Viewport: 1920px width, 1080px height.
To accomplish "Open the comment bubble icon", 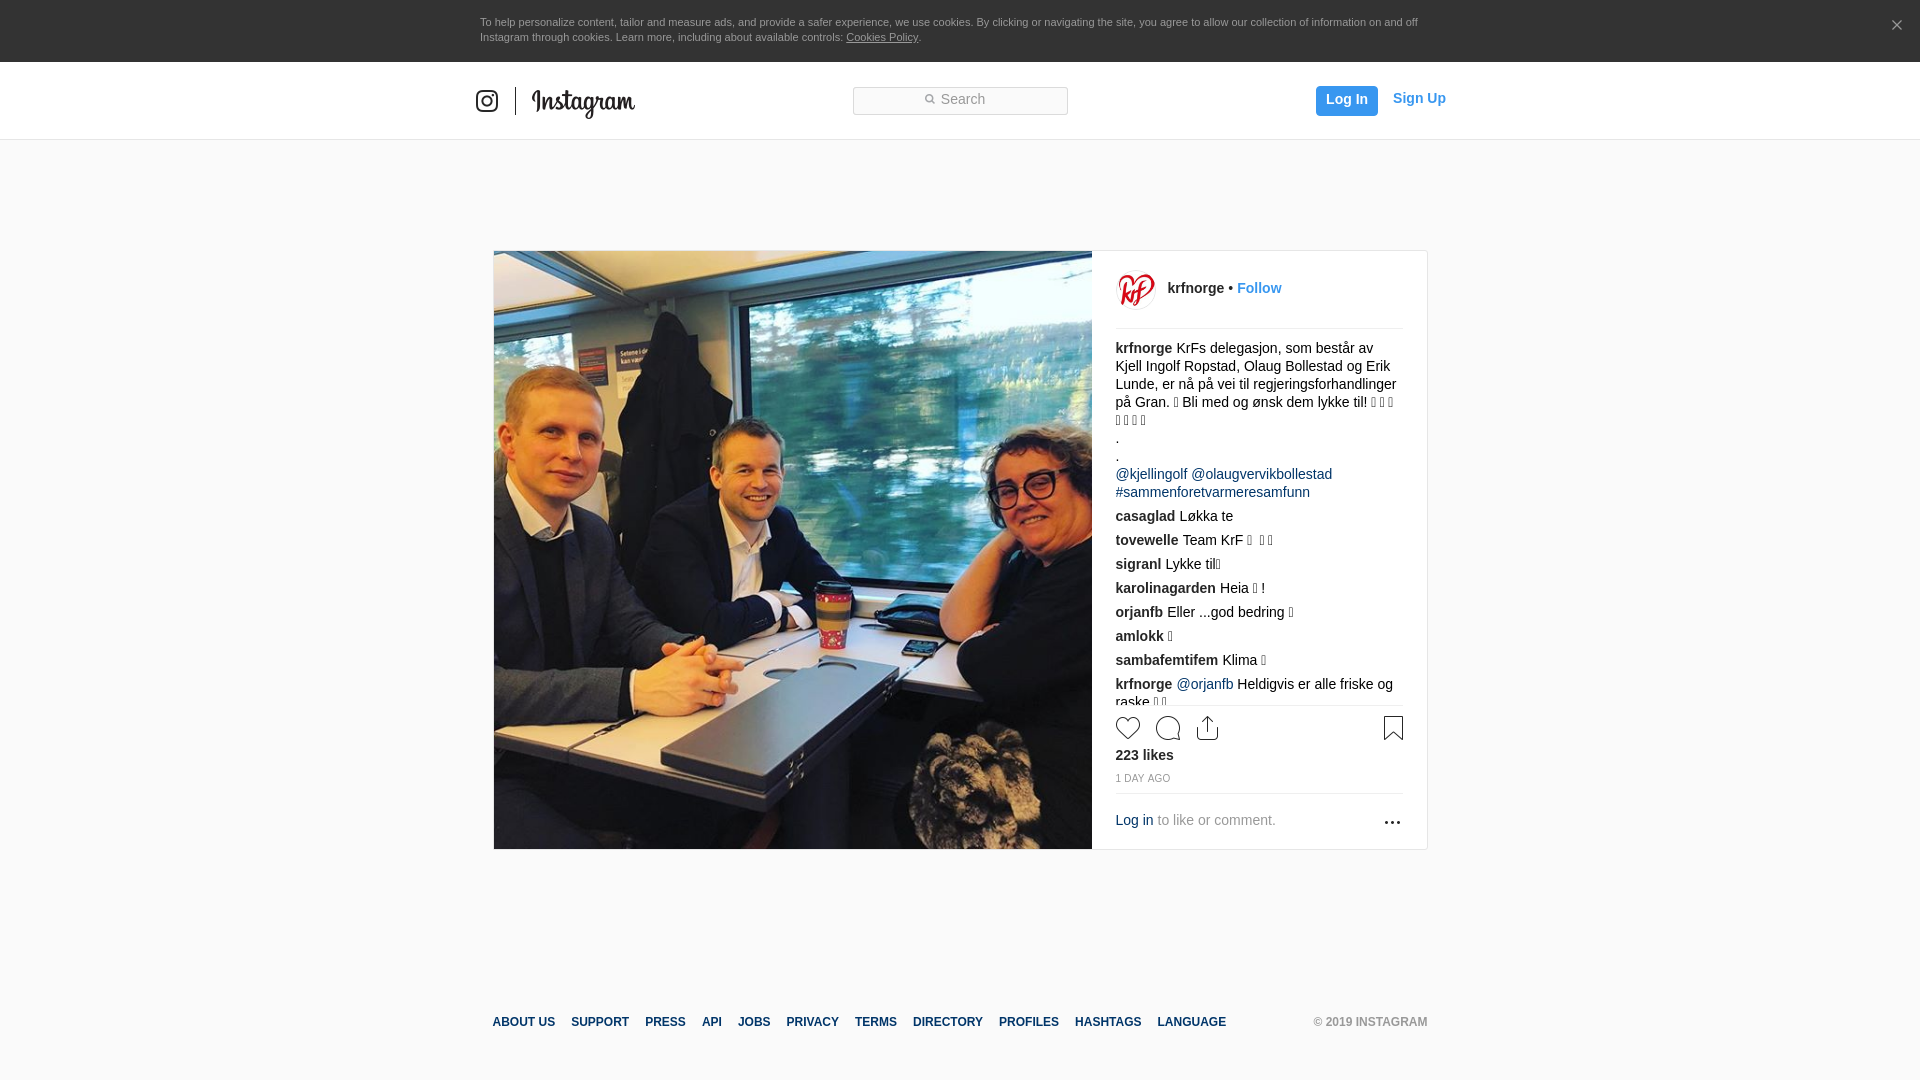I will pos(1168,728).
